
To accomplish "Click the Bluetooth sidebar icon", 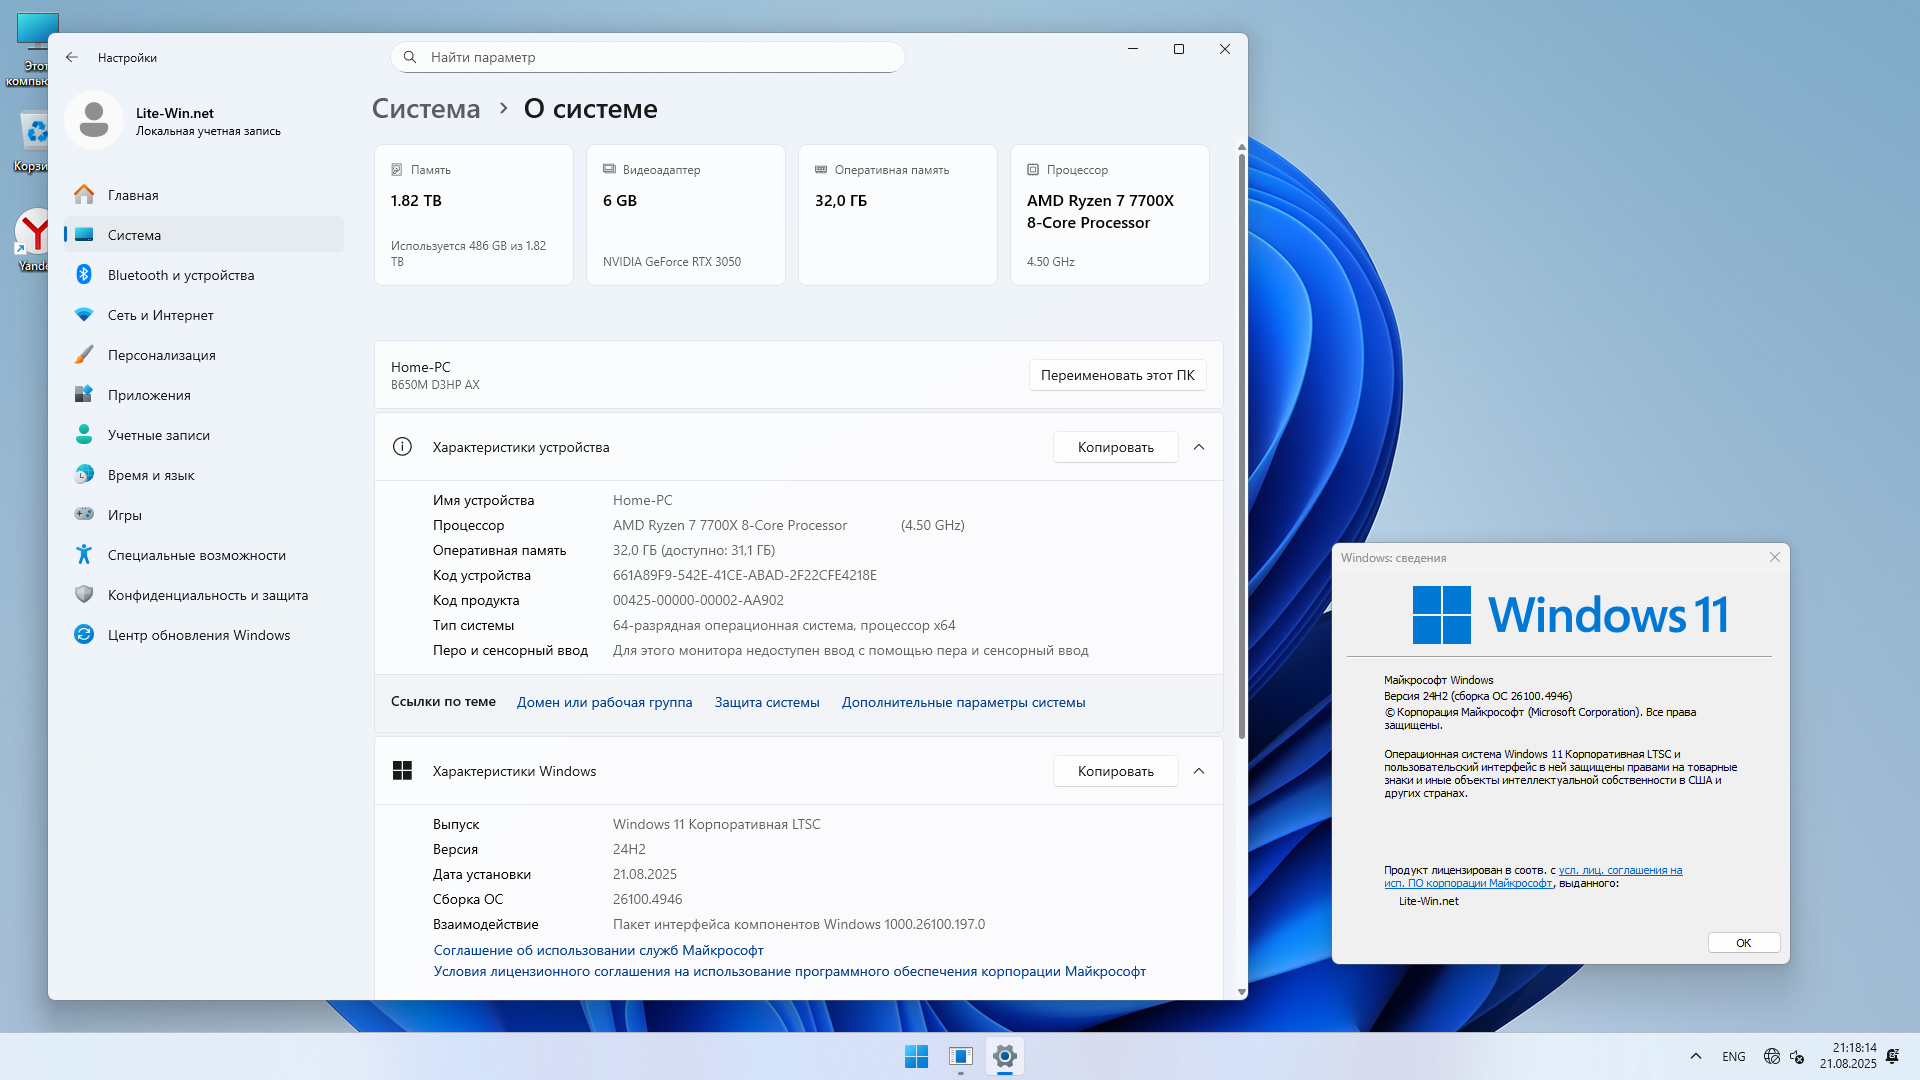I will 84,275.
